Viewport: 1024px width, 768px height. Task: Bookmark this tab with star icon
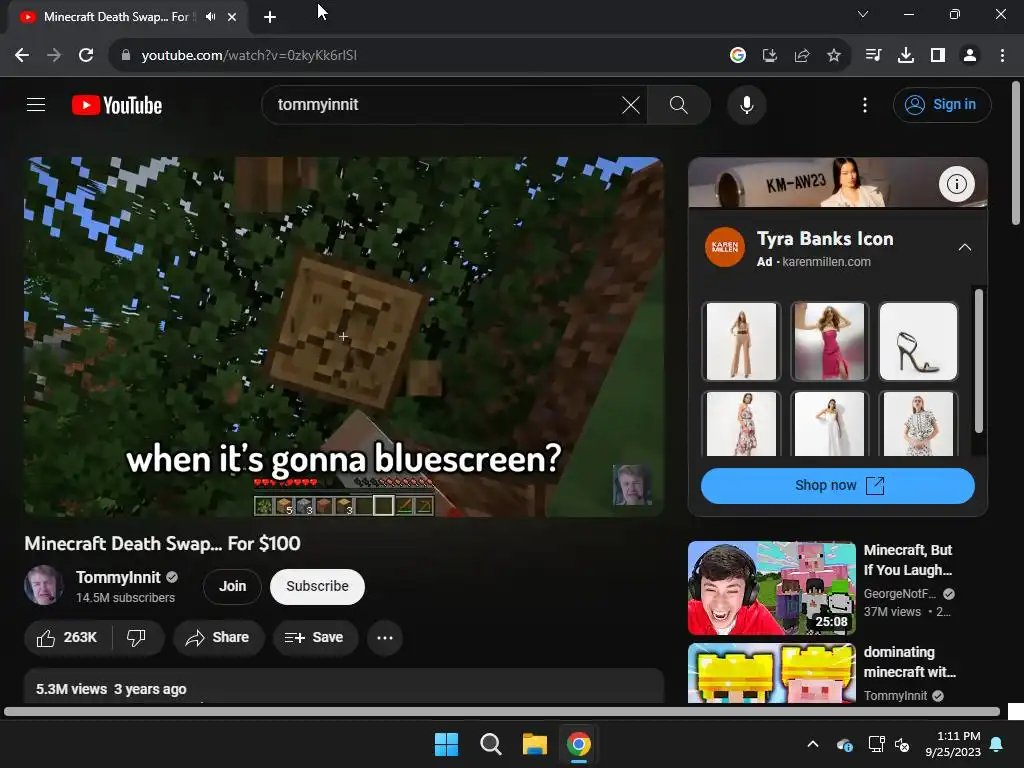point(833,56)
